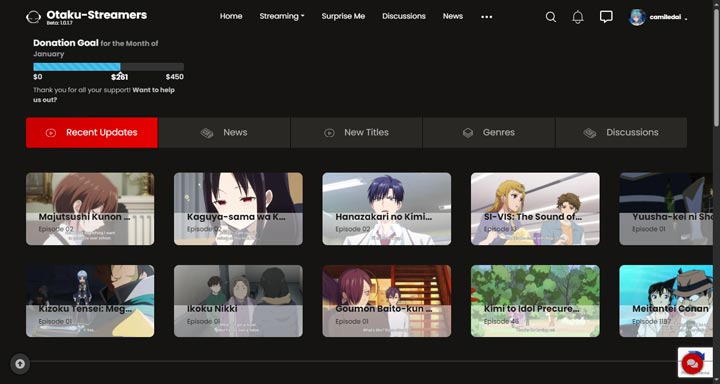The image size is (720, 384).
Task: Click the News tab icon
Action: (x=207, y=133)
